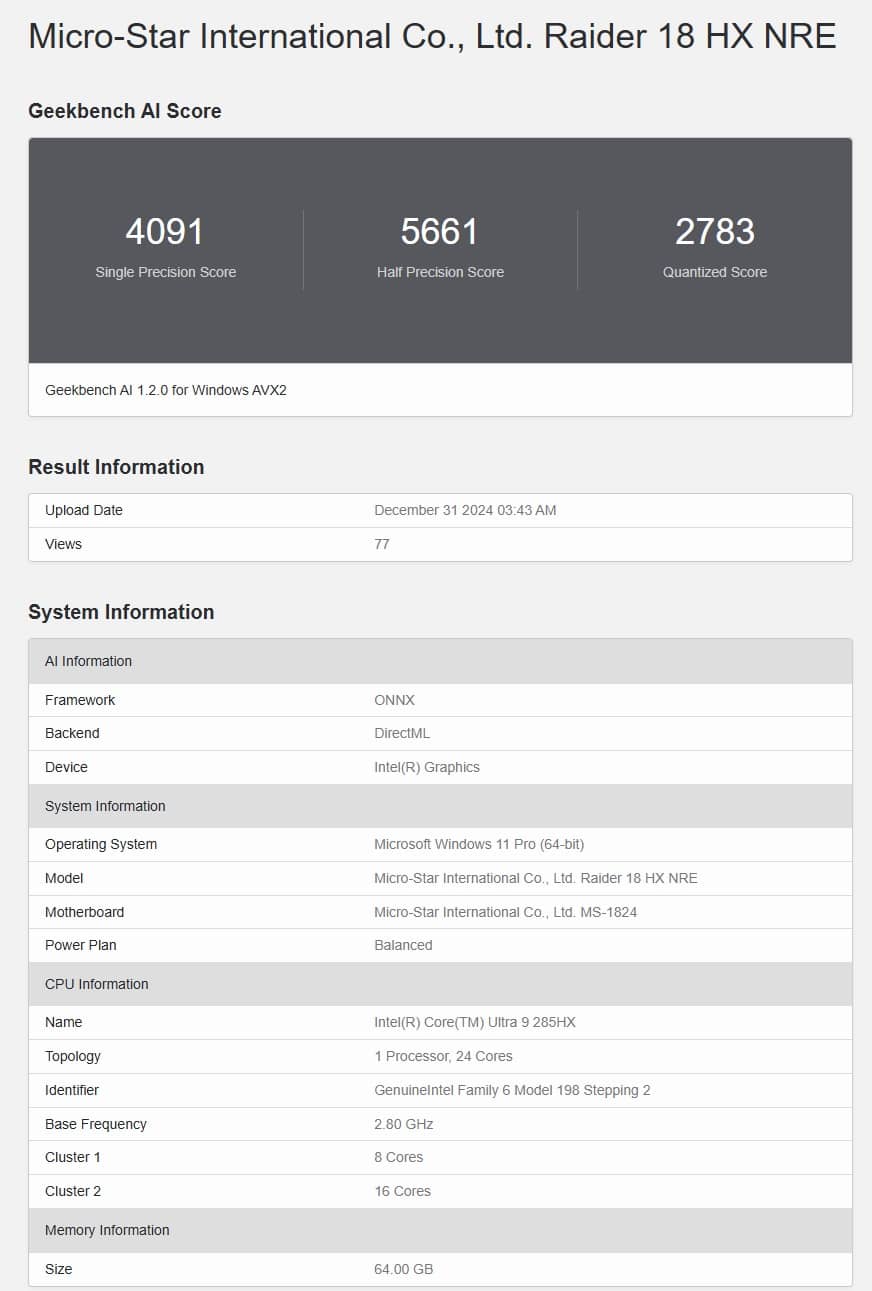
Task: Select the Single Precision Score 4091
Action: 165,231
